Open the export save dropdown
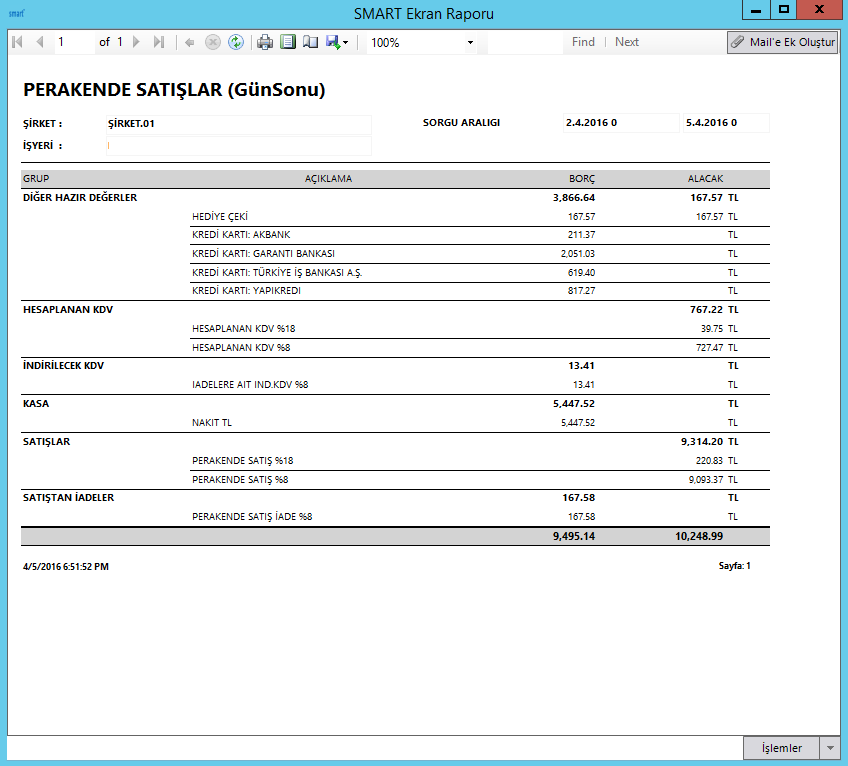The height and width of the screenshot is (766, 848). coord(337,42)
